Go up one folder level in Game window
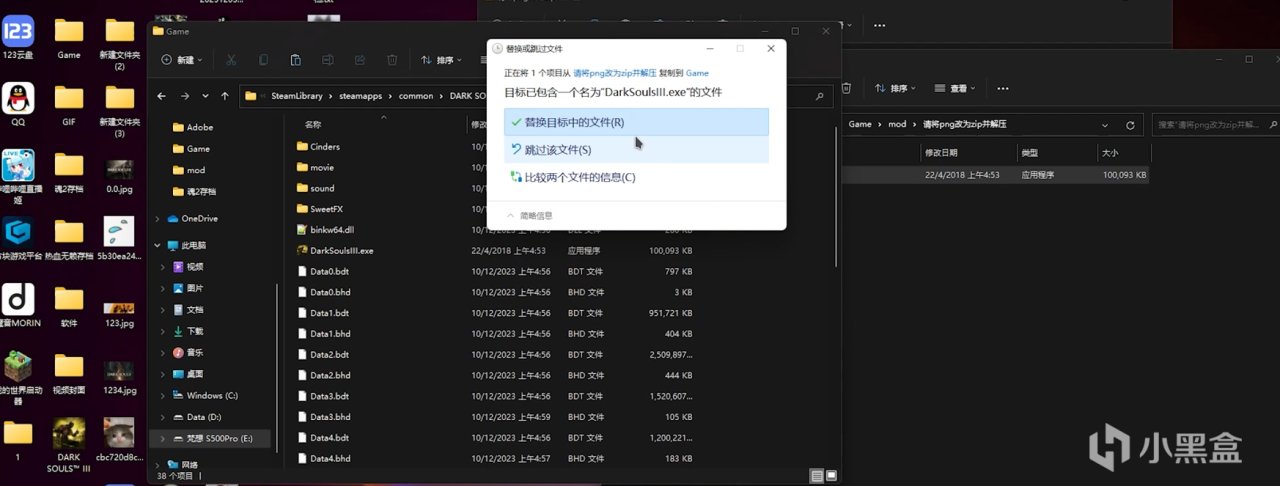1280x486 pixels. coord(224,96)
